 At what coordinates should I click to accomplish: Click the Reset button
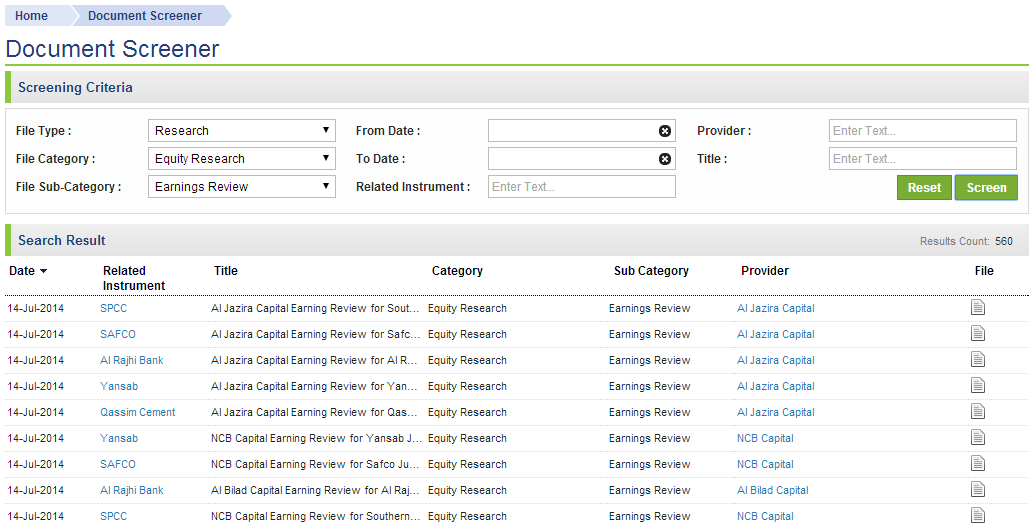coord(924,188)
